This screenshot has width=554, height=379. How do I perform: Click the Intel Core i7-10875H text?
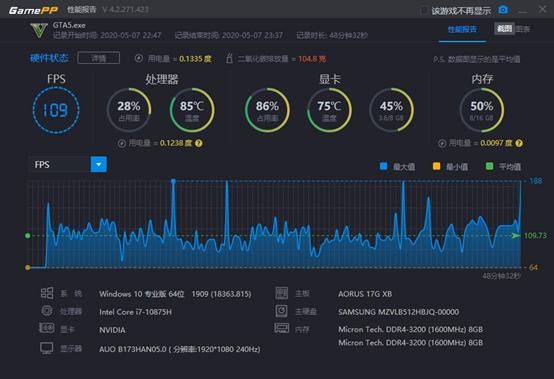pyautogui.click(x=135, y=312)
